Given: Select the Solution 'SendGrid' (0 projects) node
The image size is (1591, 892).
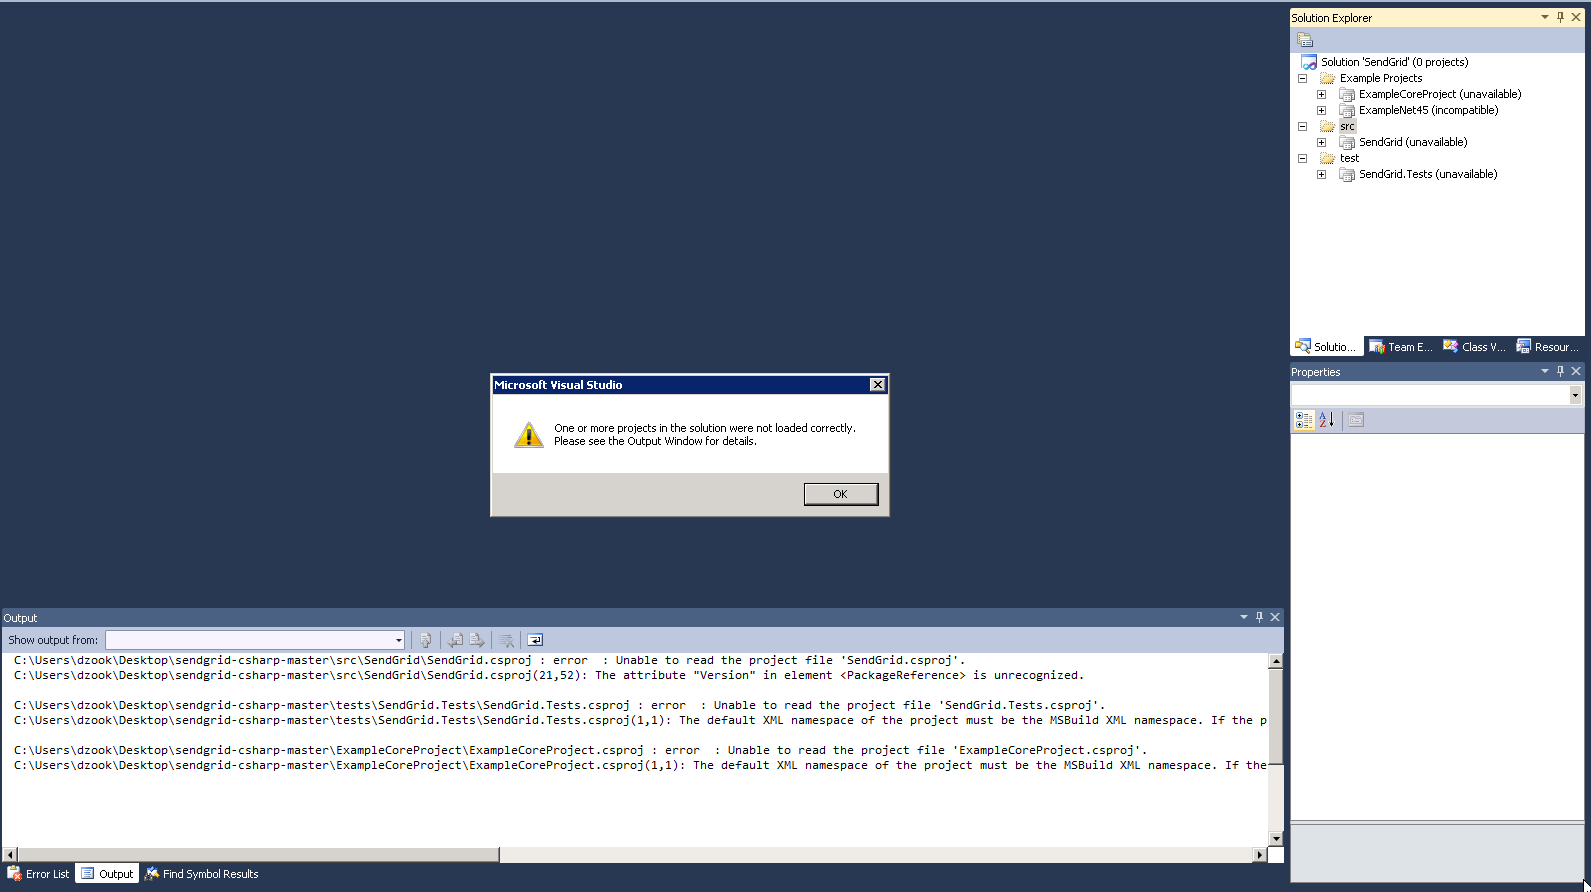Looking at the screenshot, I should [x=1394, y=62].
